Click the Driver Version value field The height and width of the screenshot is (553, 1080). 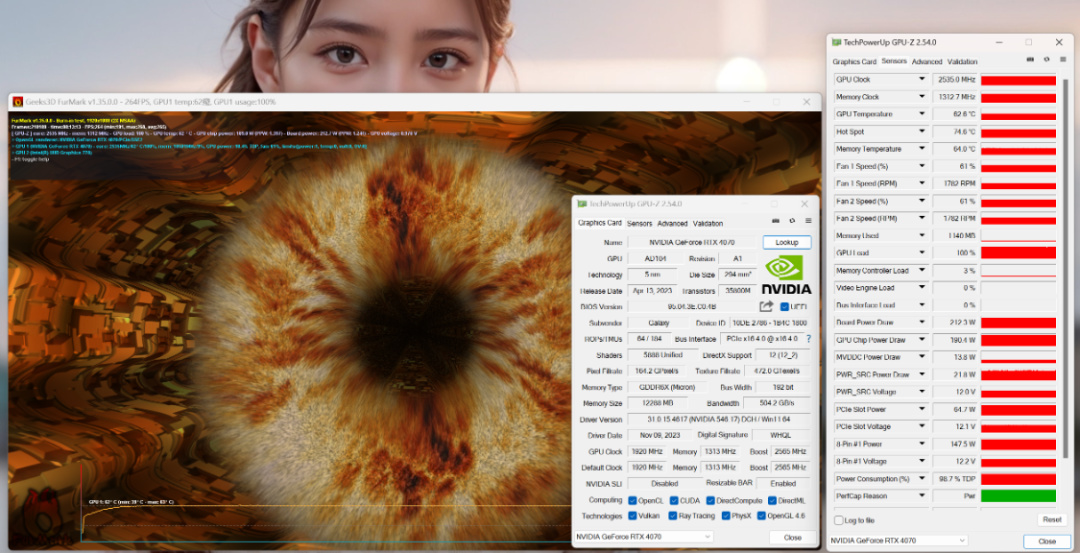point(719,419)
